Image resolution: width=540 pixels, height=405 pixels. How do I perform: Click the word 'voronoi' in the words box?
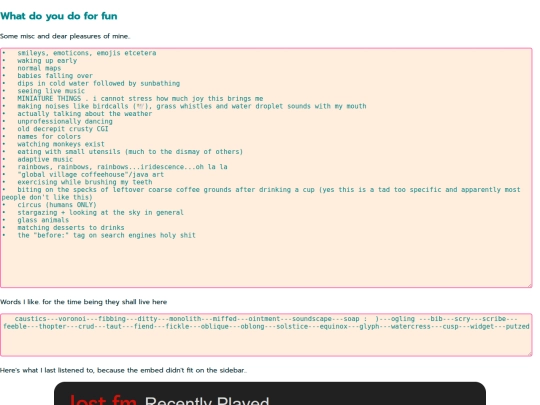click(72, 319)
